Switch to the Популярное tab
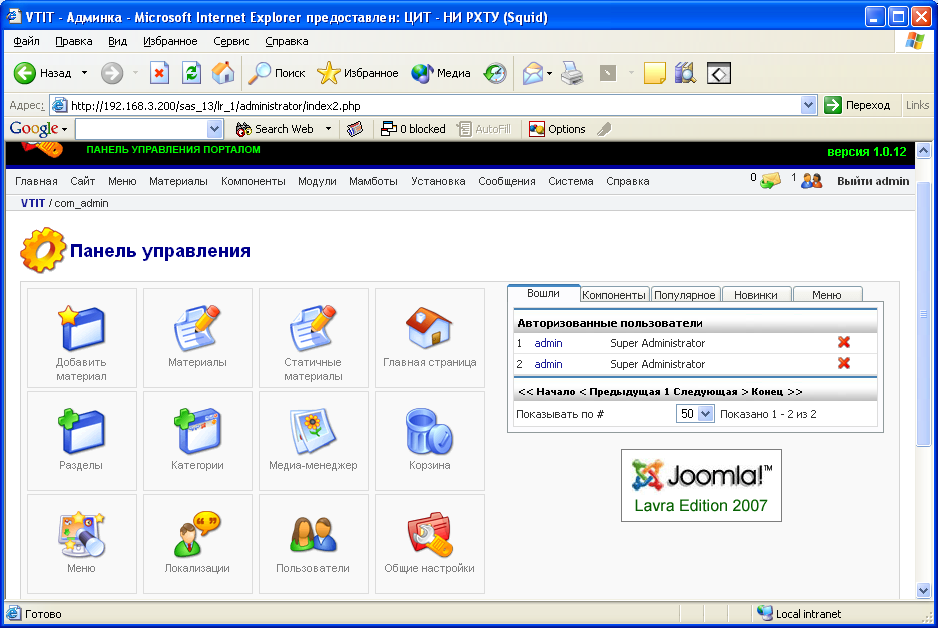Screen dimensions: 938x628 tap(684, 295)
